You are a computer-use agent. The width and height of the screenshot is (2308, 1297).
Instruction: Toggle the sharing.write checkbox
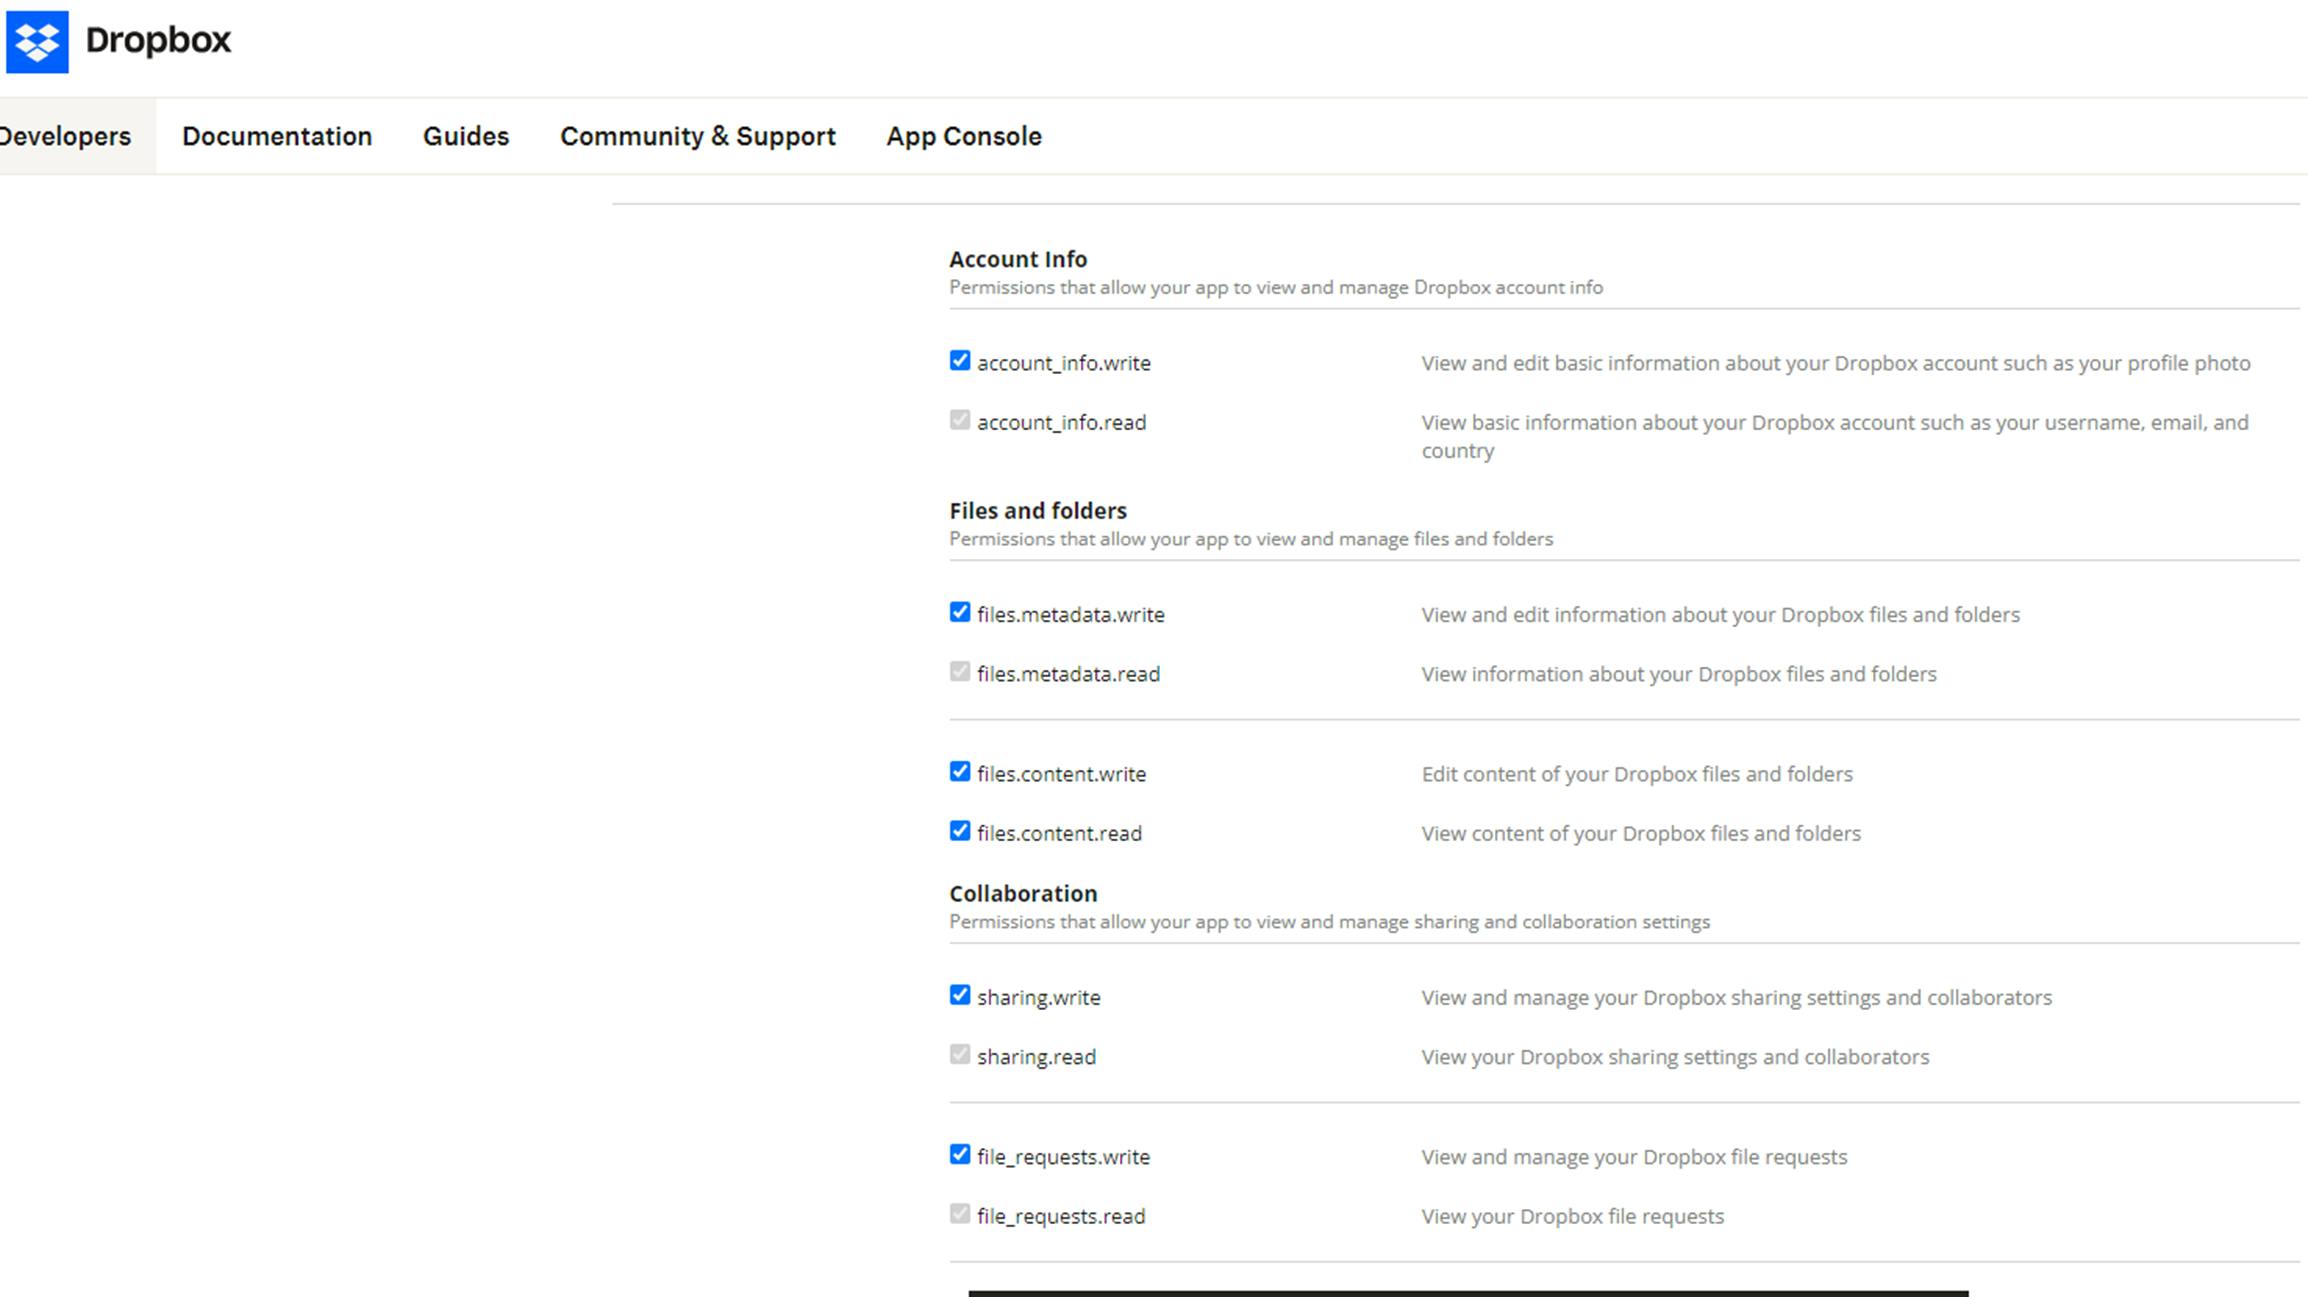pos(960,995)
